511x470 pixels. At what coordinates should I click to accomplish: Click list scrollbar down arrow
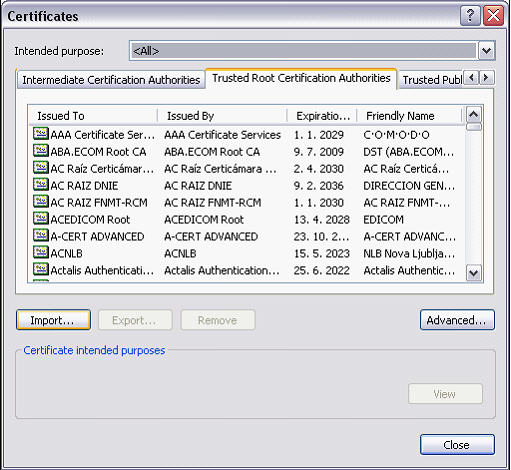click(474, 273)
